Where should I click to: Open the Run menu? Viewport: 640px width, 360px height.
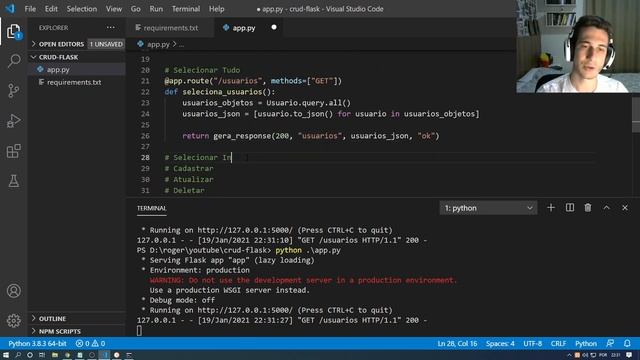(156, 9)
